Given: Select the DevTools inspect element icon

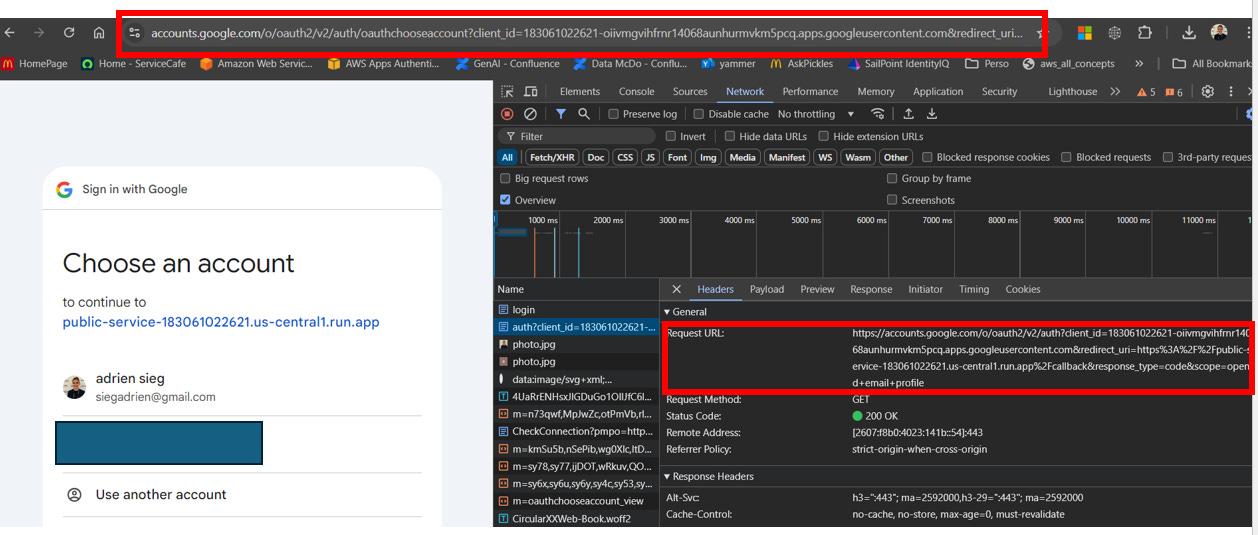Looking at the screenshot, I should [x=508, y=92].
